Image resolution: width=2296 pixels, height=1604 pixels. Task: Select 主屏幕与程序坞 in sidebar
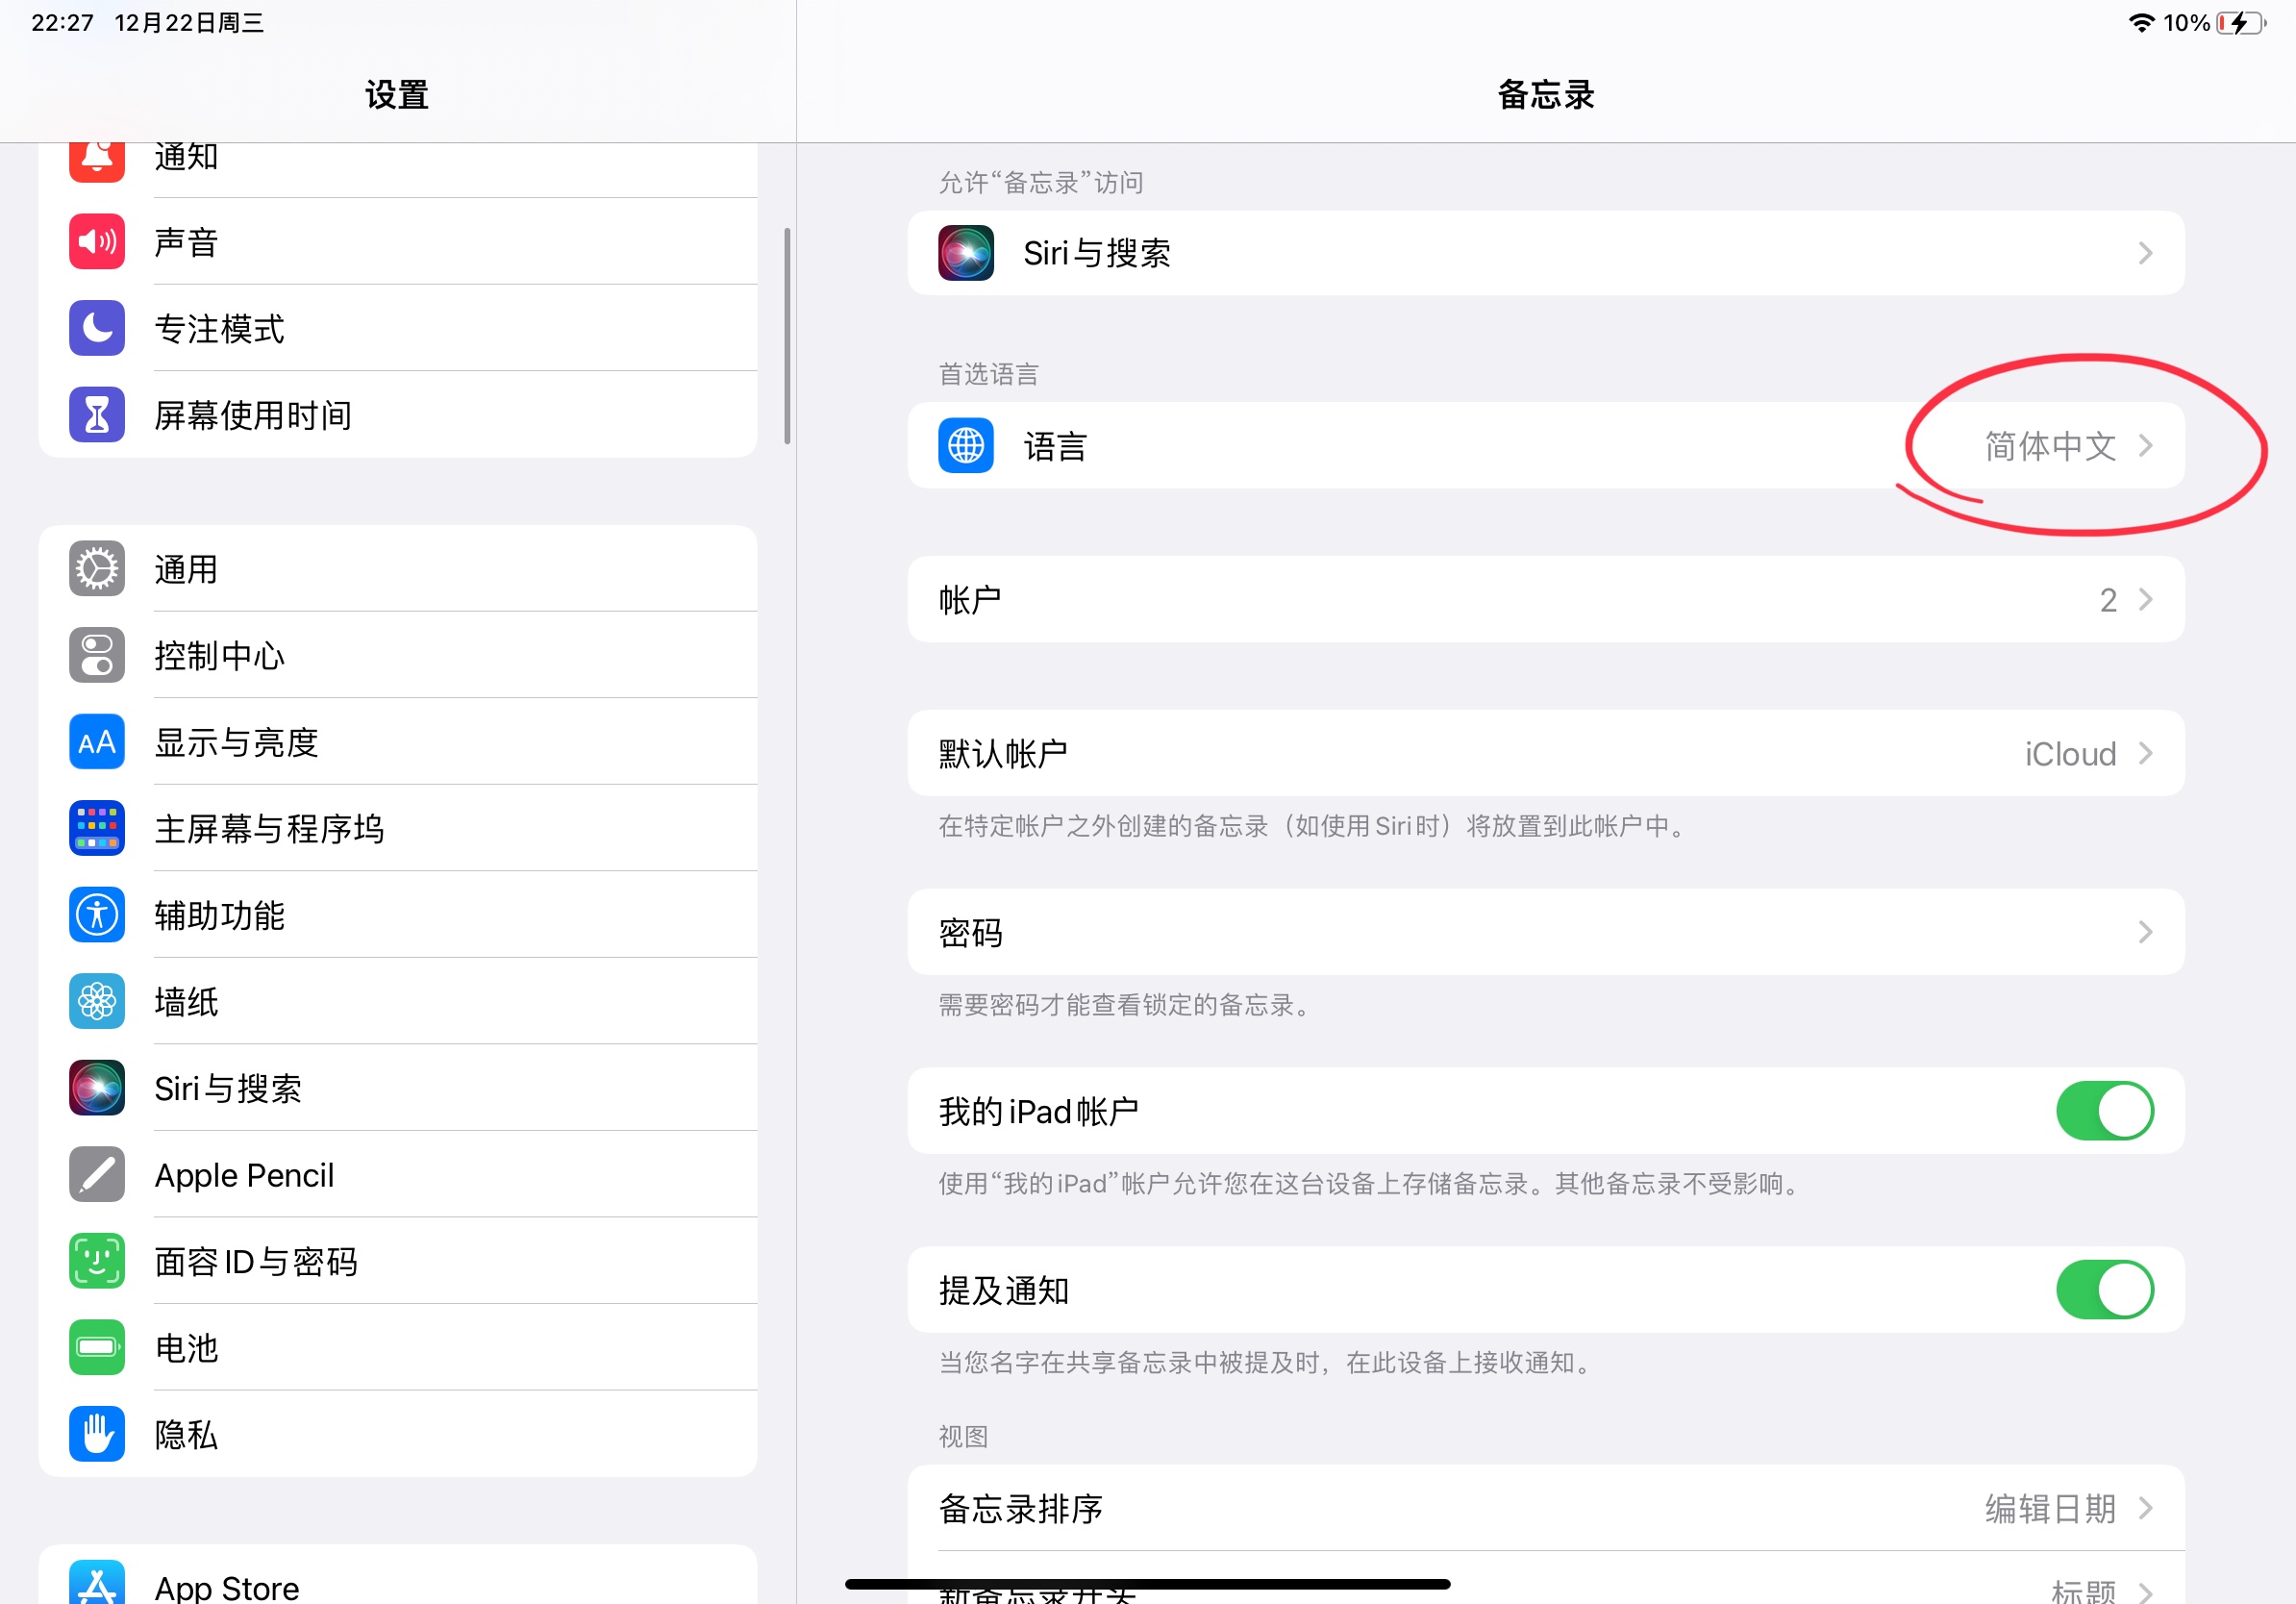[x=269, y=829]
